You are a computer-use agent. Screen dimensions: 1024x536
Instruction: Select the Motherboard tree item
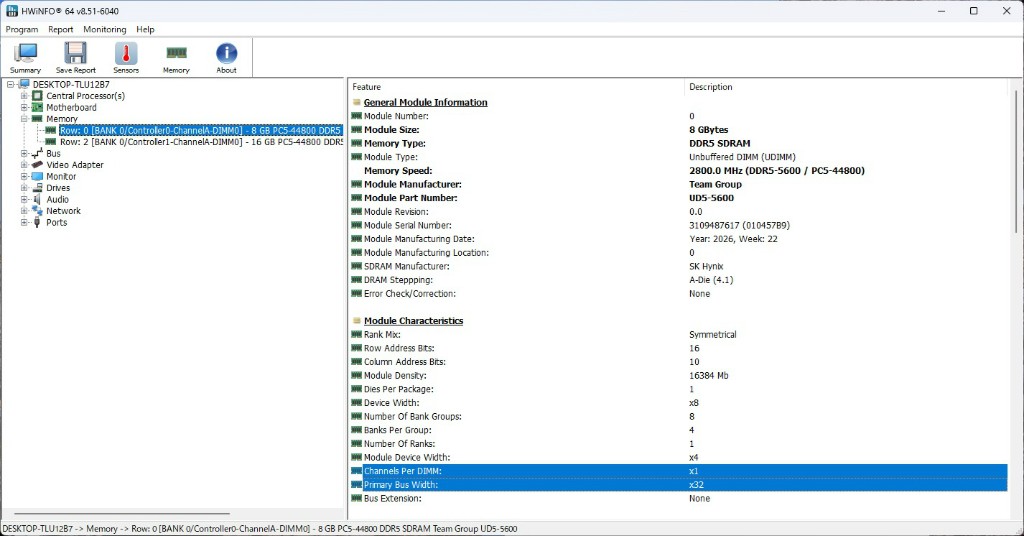(x=71, y=107)
